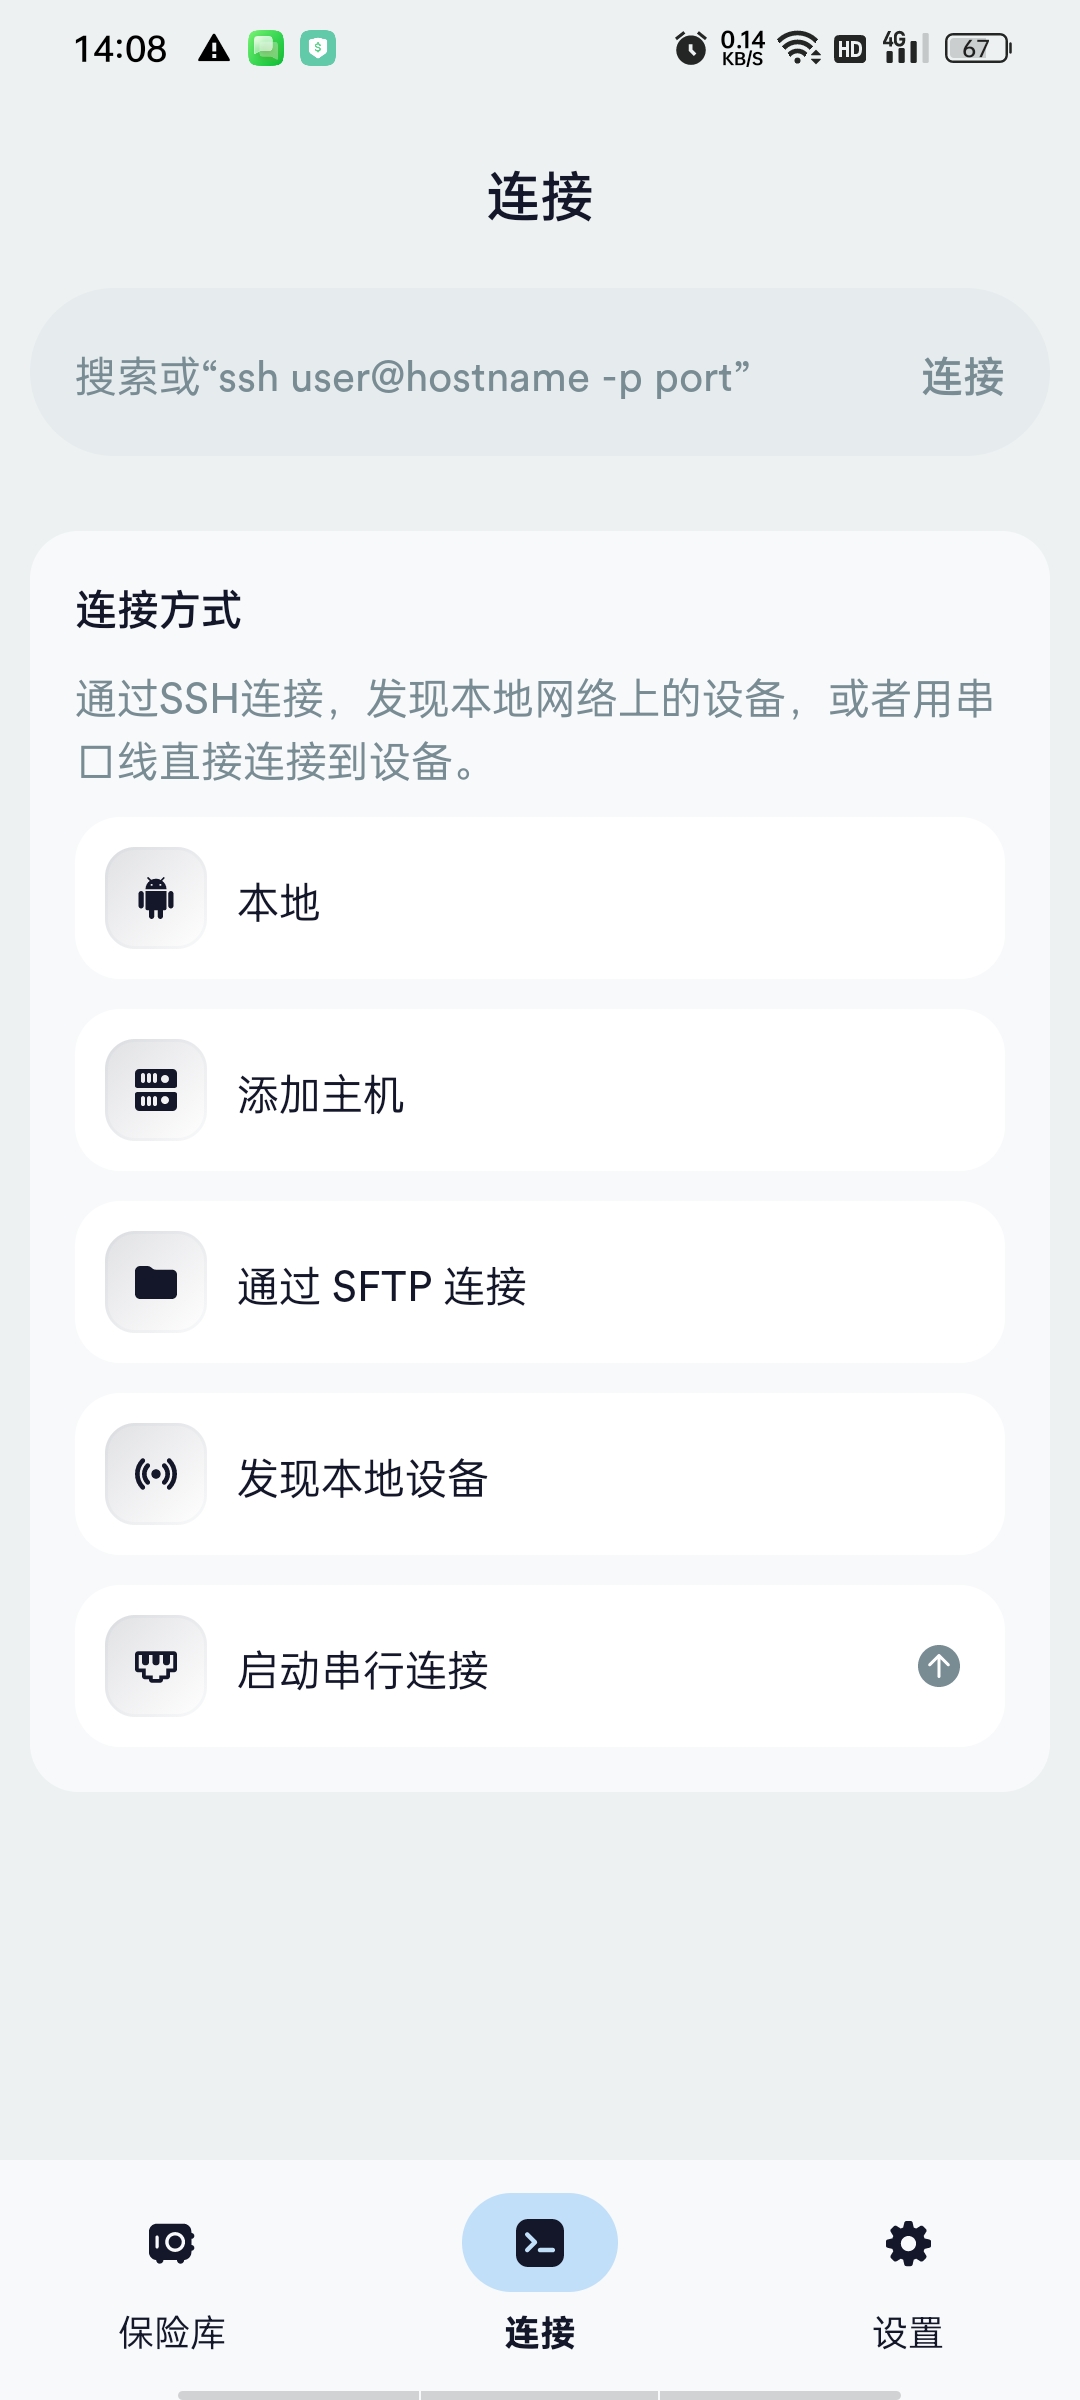Tap the vault safe icon in bottom bar

pos(172,2243)
